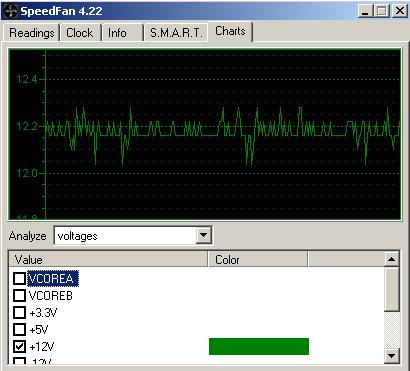410x371 pixels.
Task: Click the list scrollbar down arrow
Action: (x=392, y=356)
